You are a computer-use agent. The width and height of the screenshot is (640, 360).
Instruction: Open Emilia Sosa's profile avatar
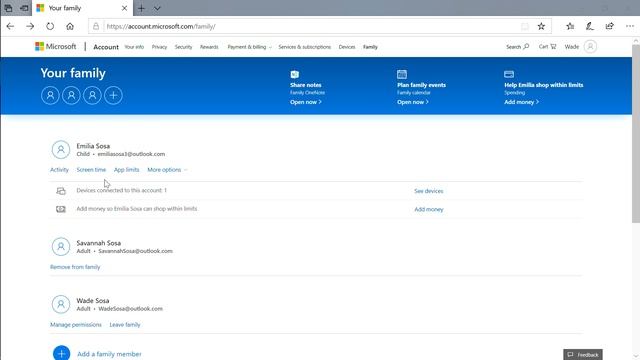click(61, 150)
